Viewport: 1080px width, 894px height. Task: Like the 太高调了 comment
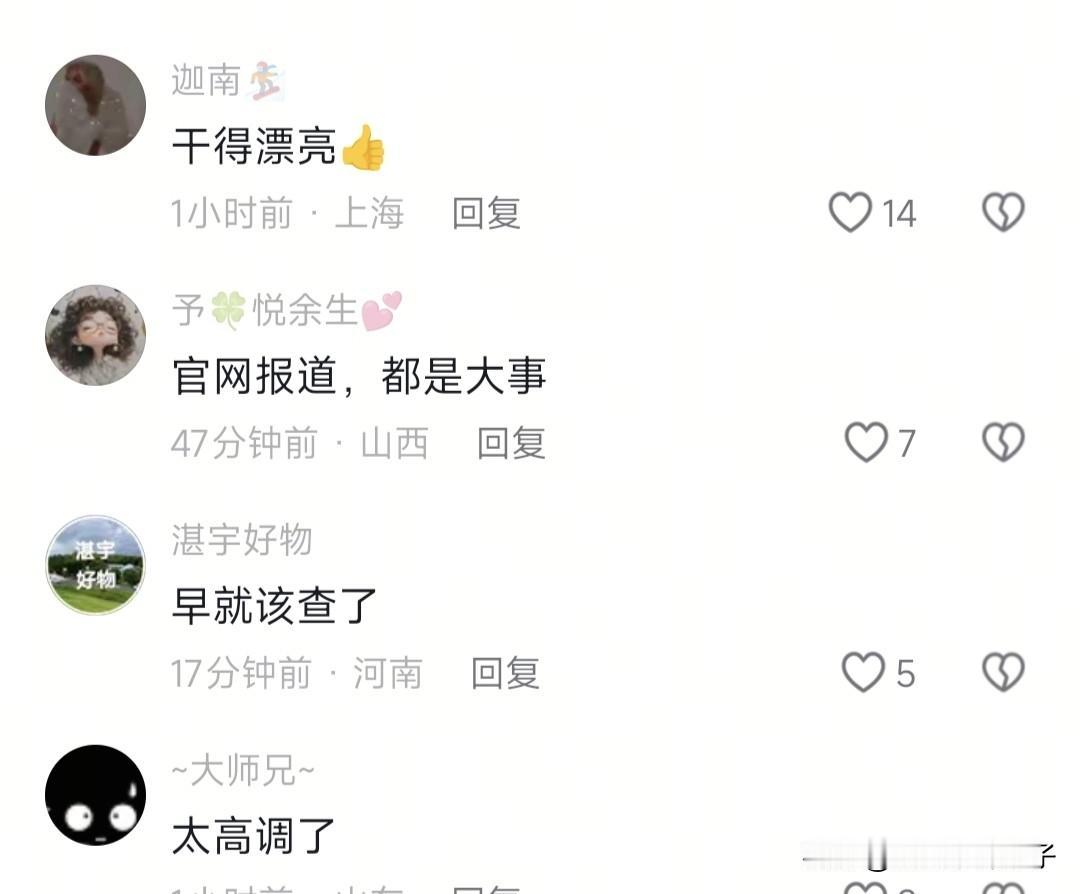(866, 887)
